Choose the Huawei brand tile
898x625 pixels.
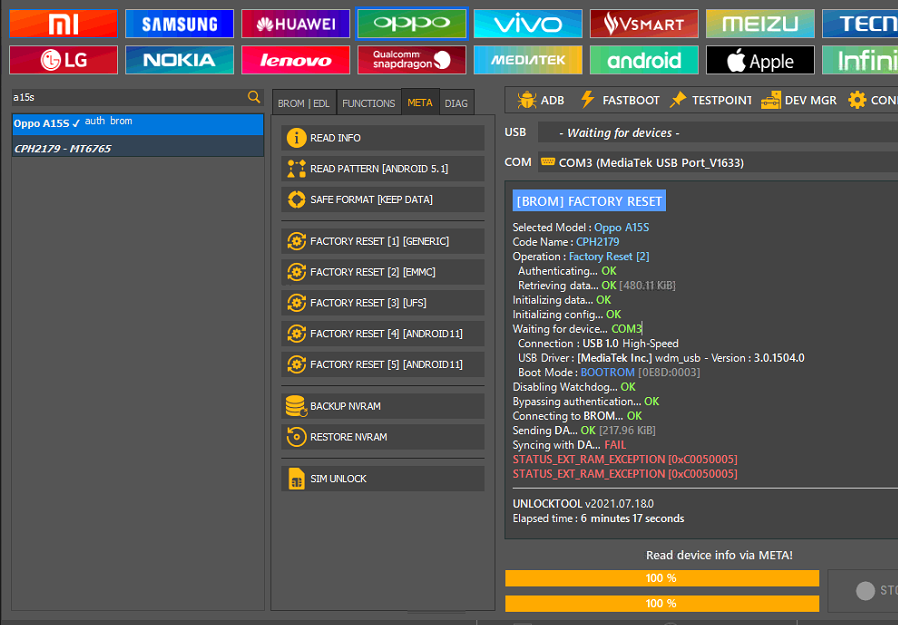pos(296,24)
